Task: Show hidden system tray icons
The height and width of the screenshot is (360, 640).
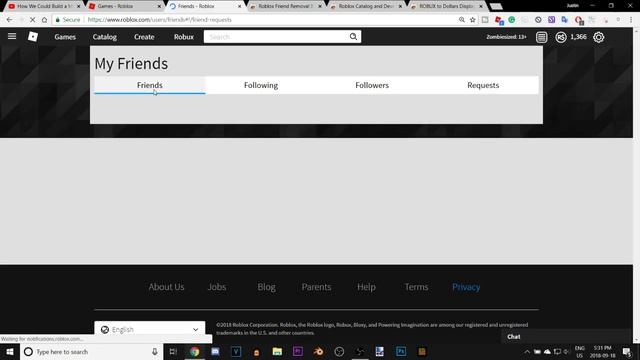Action: pyautogui.click(x=527, y=351)
